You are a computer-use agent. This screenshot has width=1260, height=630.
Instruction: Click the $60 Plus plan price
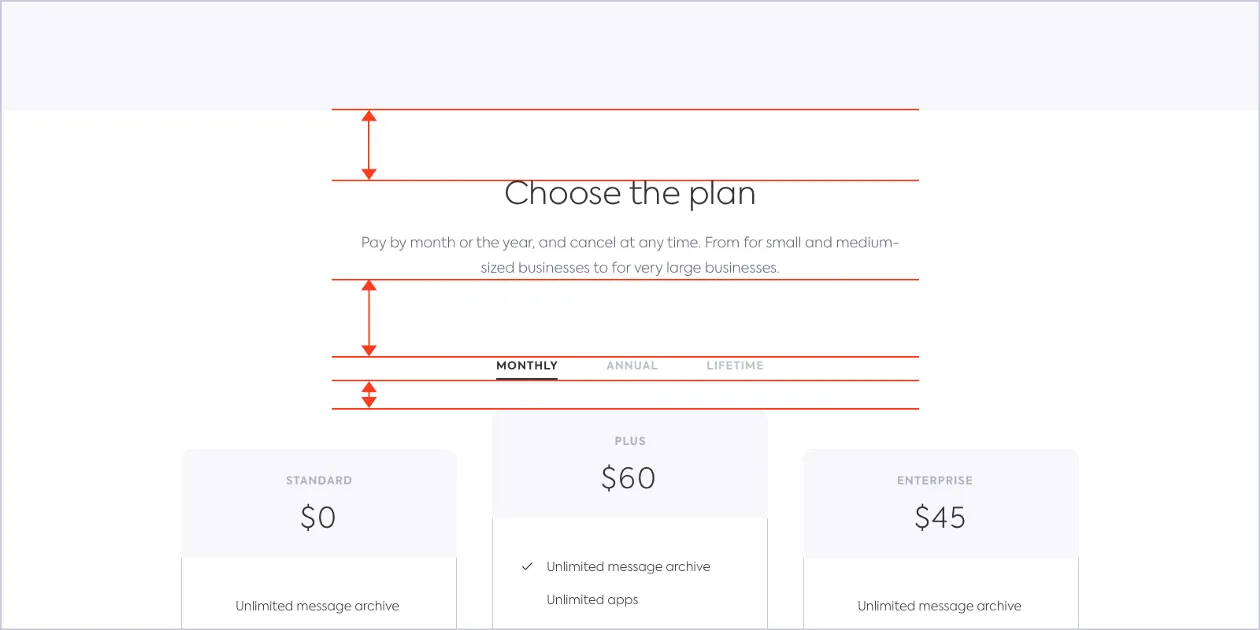coord(628,478)
